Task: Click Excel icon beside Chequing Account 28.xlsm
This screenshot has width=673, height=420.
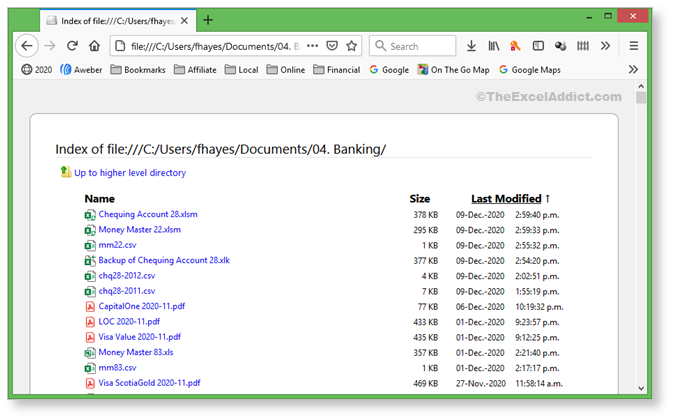Action: (x=90, y=215)
